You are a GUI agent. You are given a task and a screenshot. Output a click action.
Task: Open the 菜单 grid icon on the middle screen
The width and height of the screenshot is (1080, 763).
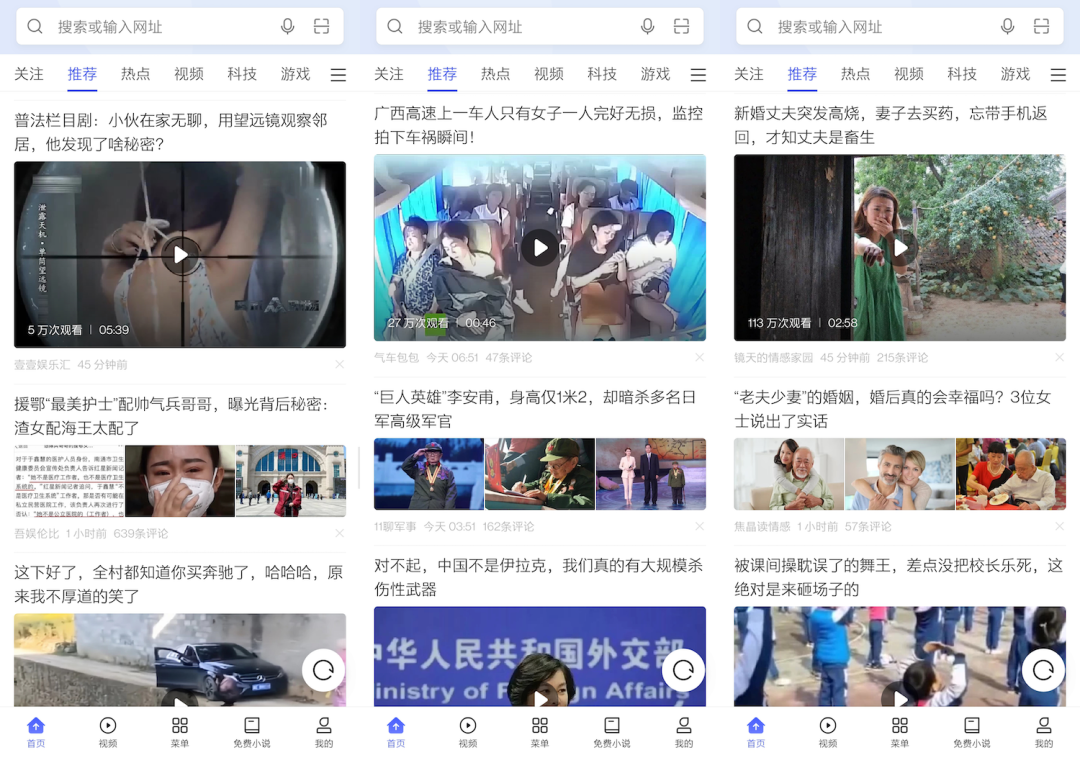coord(540,725)
